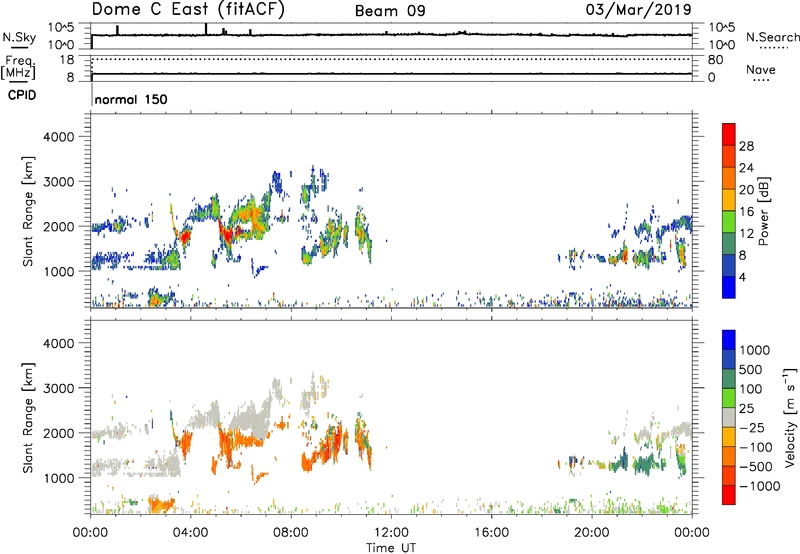
Task: Click the dotted Nave line in frequency panel
Action: 391,59
